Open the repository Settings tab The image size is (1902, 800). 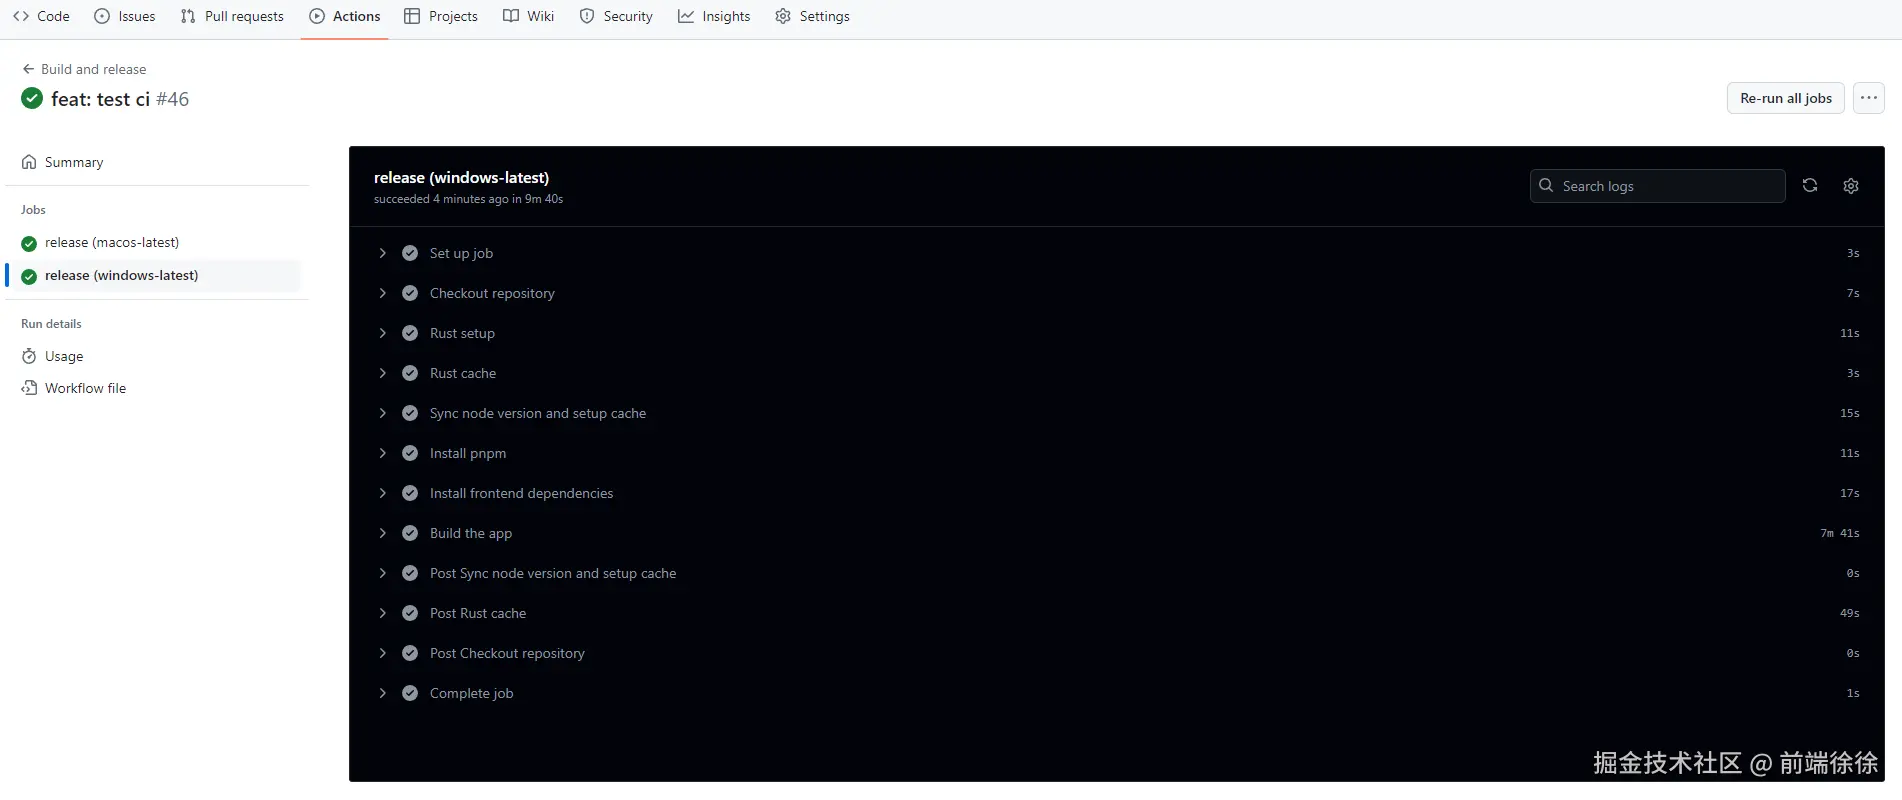tap(812, 16)
